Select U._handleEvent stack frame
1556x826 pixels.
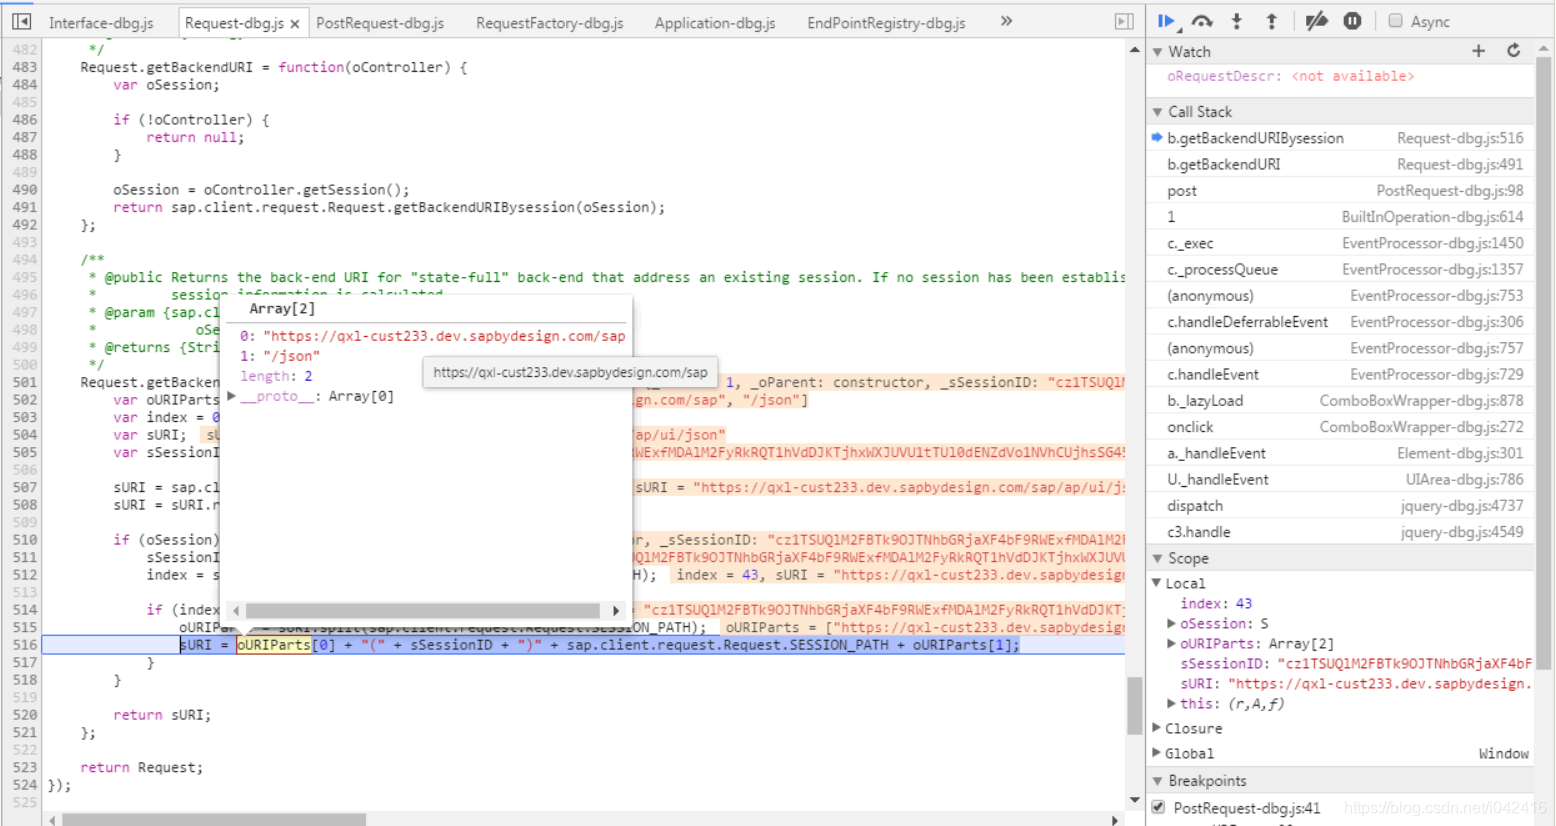click(x=1340, y=479)
